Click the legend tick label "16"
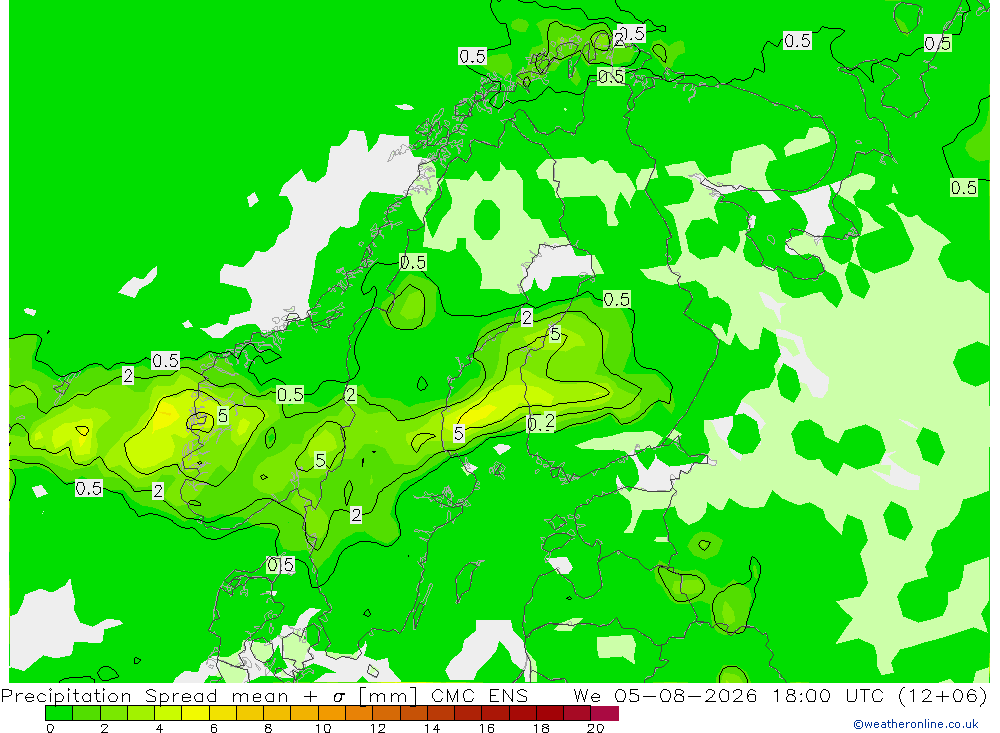1000x733 pixels. (487, 728)
